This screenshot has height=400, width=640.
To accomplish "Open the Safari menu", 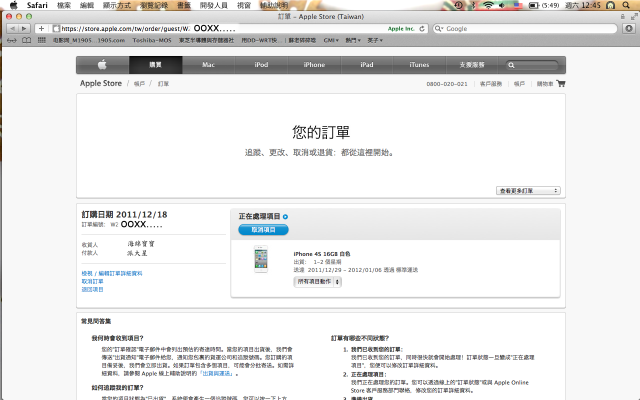I will [x=37, y=5].
